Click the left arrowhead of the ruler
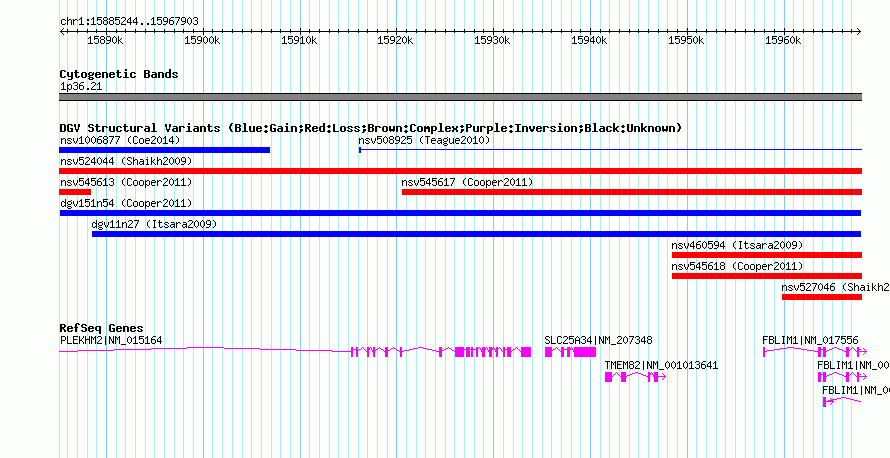The width and height of the screenshot is (890, 458). click(62, 31)
